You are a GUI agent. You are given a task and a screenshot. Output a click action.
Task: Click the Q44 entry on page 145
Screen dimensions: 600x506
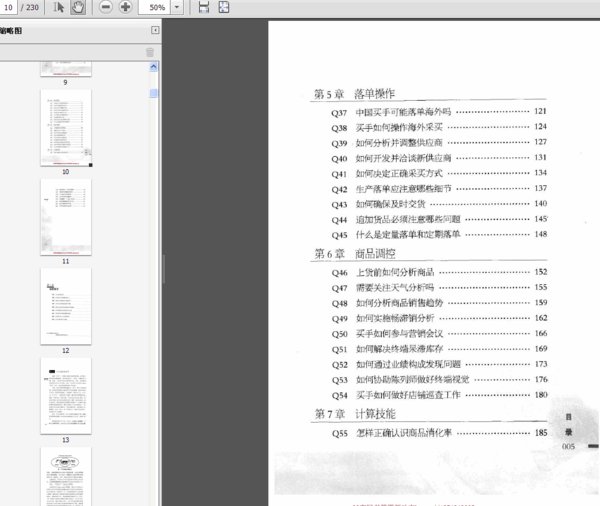click(439, 219)
